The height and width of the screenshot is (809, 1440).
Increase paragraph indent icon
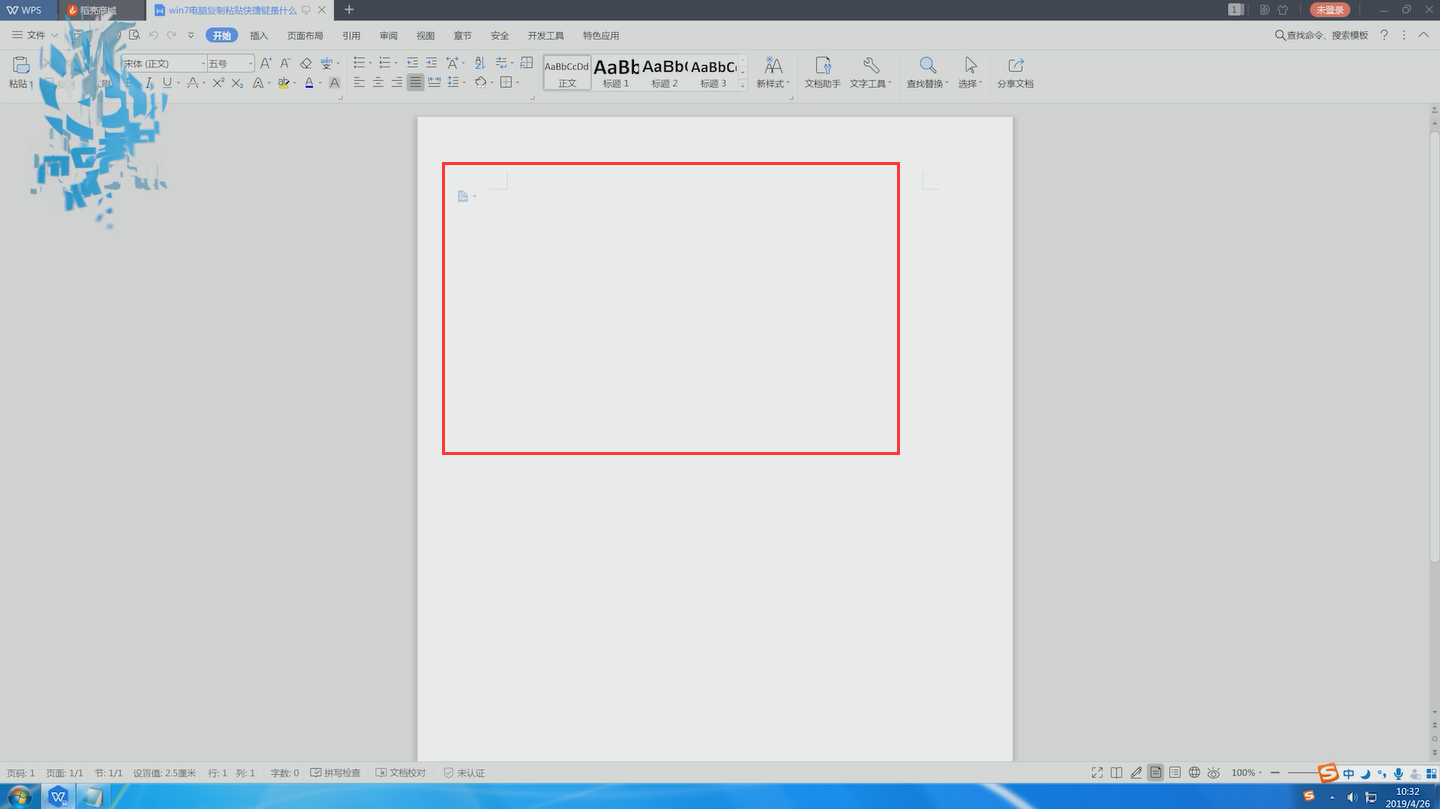[431, 63]
